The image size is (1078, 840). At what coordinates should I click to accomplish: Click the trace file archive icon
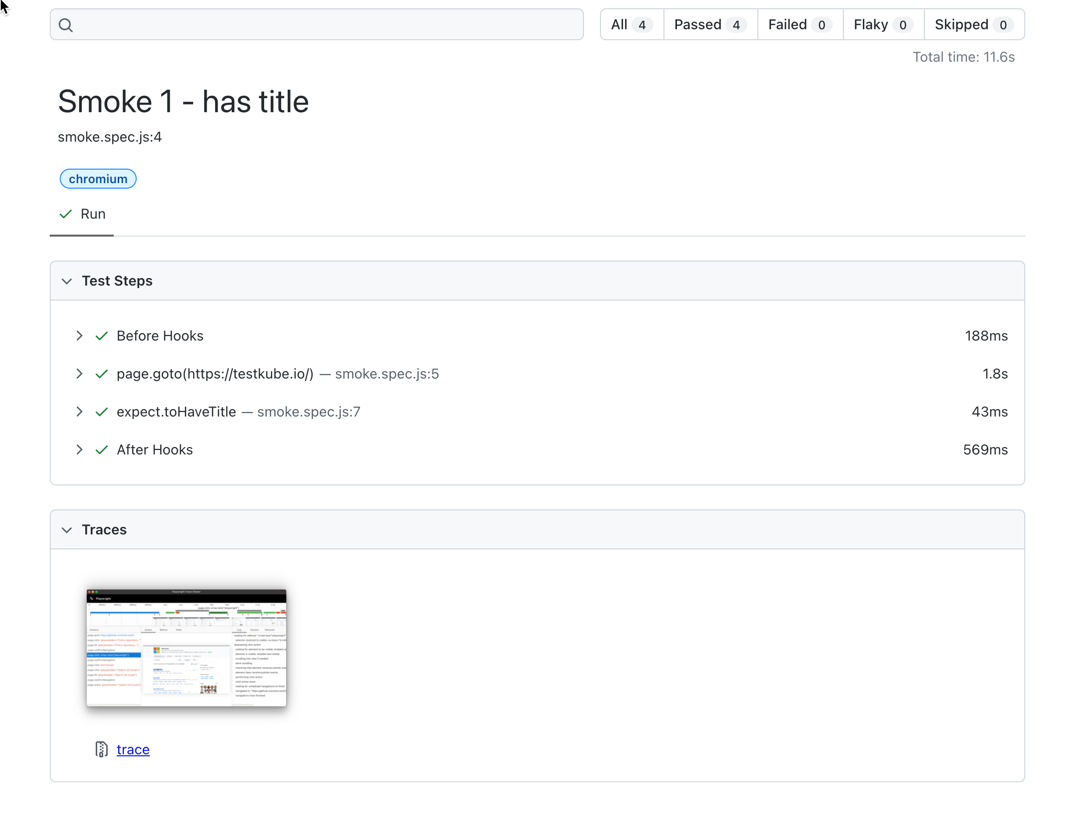[101, 749]
